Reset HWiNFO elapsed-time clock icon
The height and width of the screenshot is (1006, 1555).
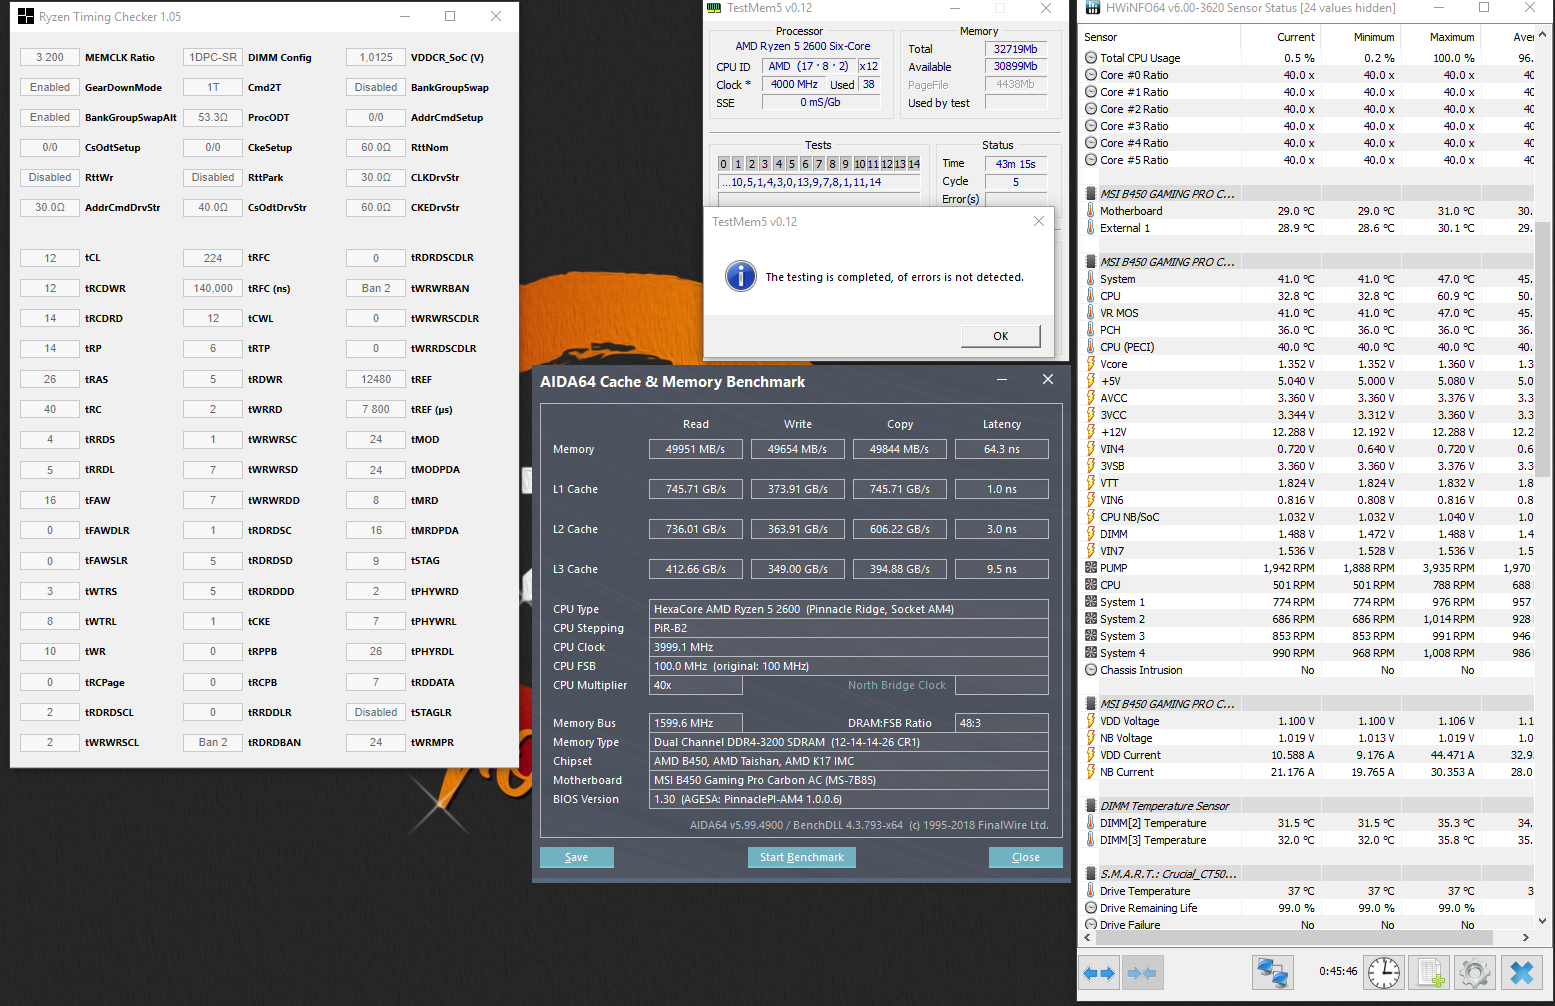point(1384,972)
